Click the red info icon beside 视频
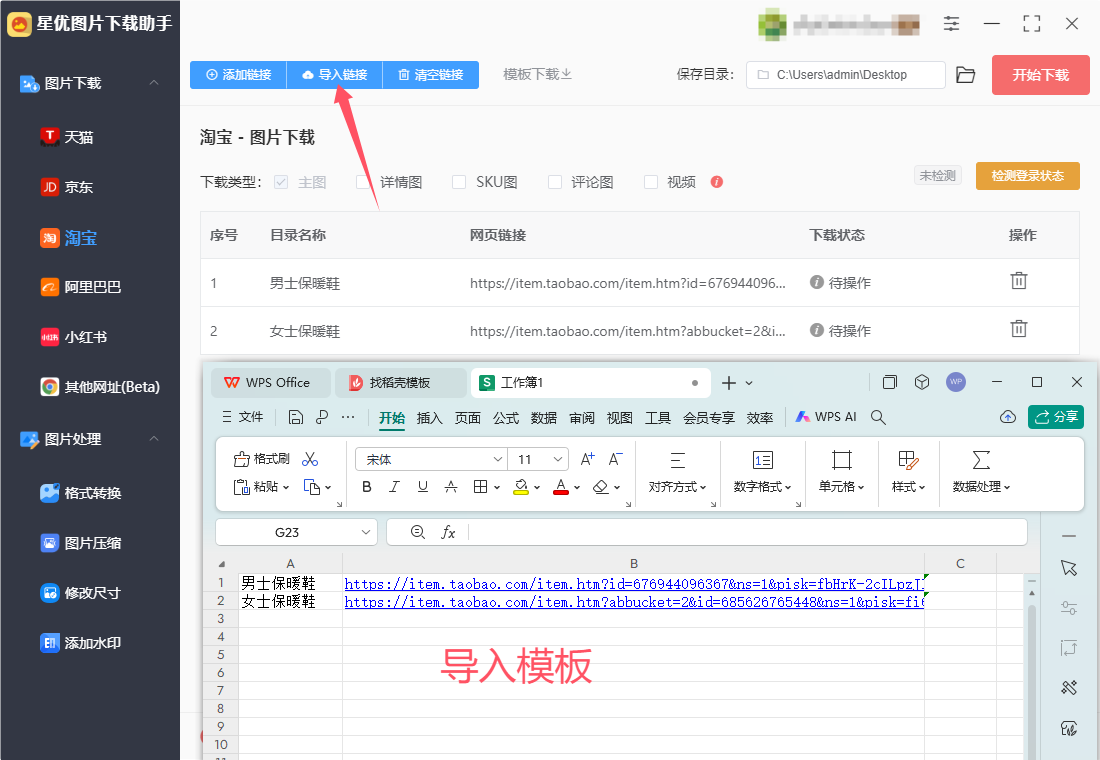 click(716, 182)
